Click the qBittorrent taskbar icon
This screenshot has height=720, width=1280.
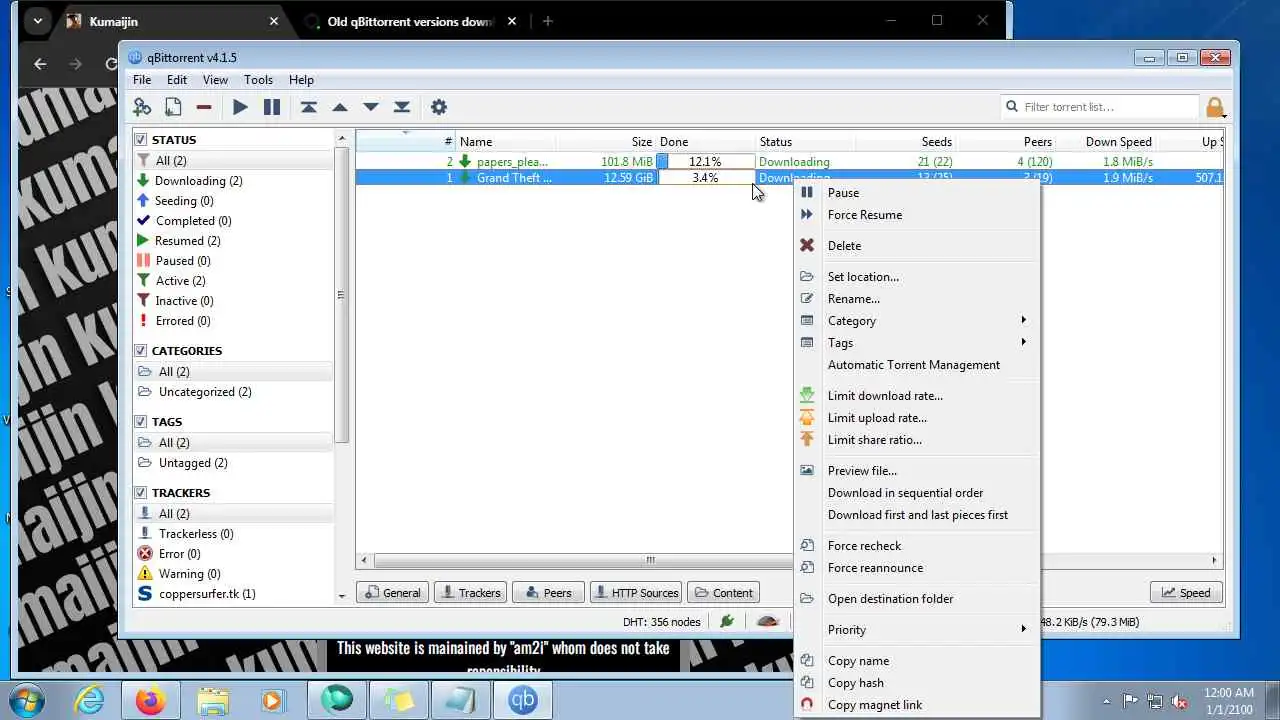coord(524,700)
